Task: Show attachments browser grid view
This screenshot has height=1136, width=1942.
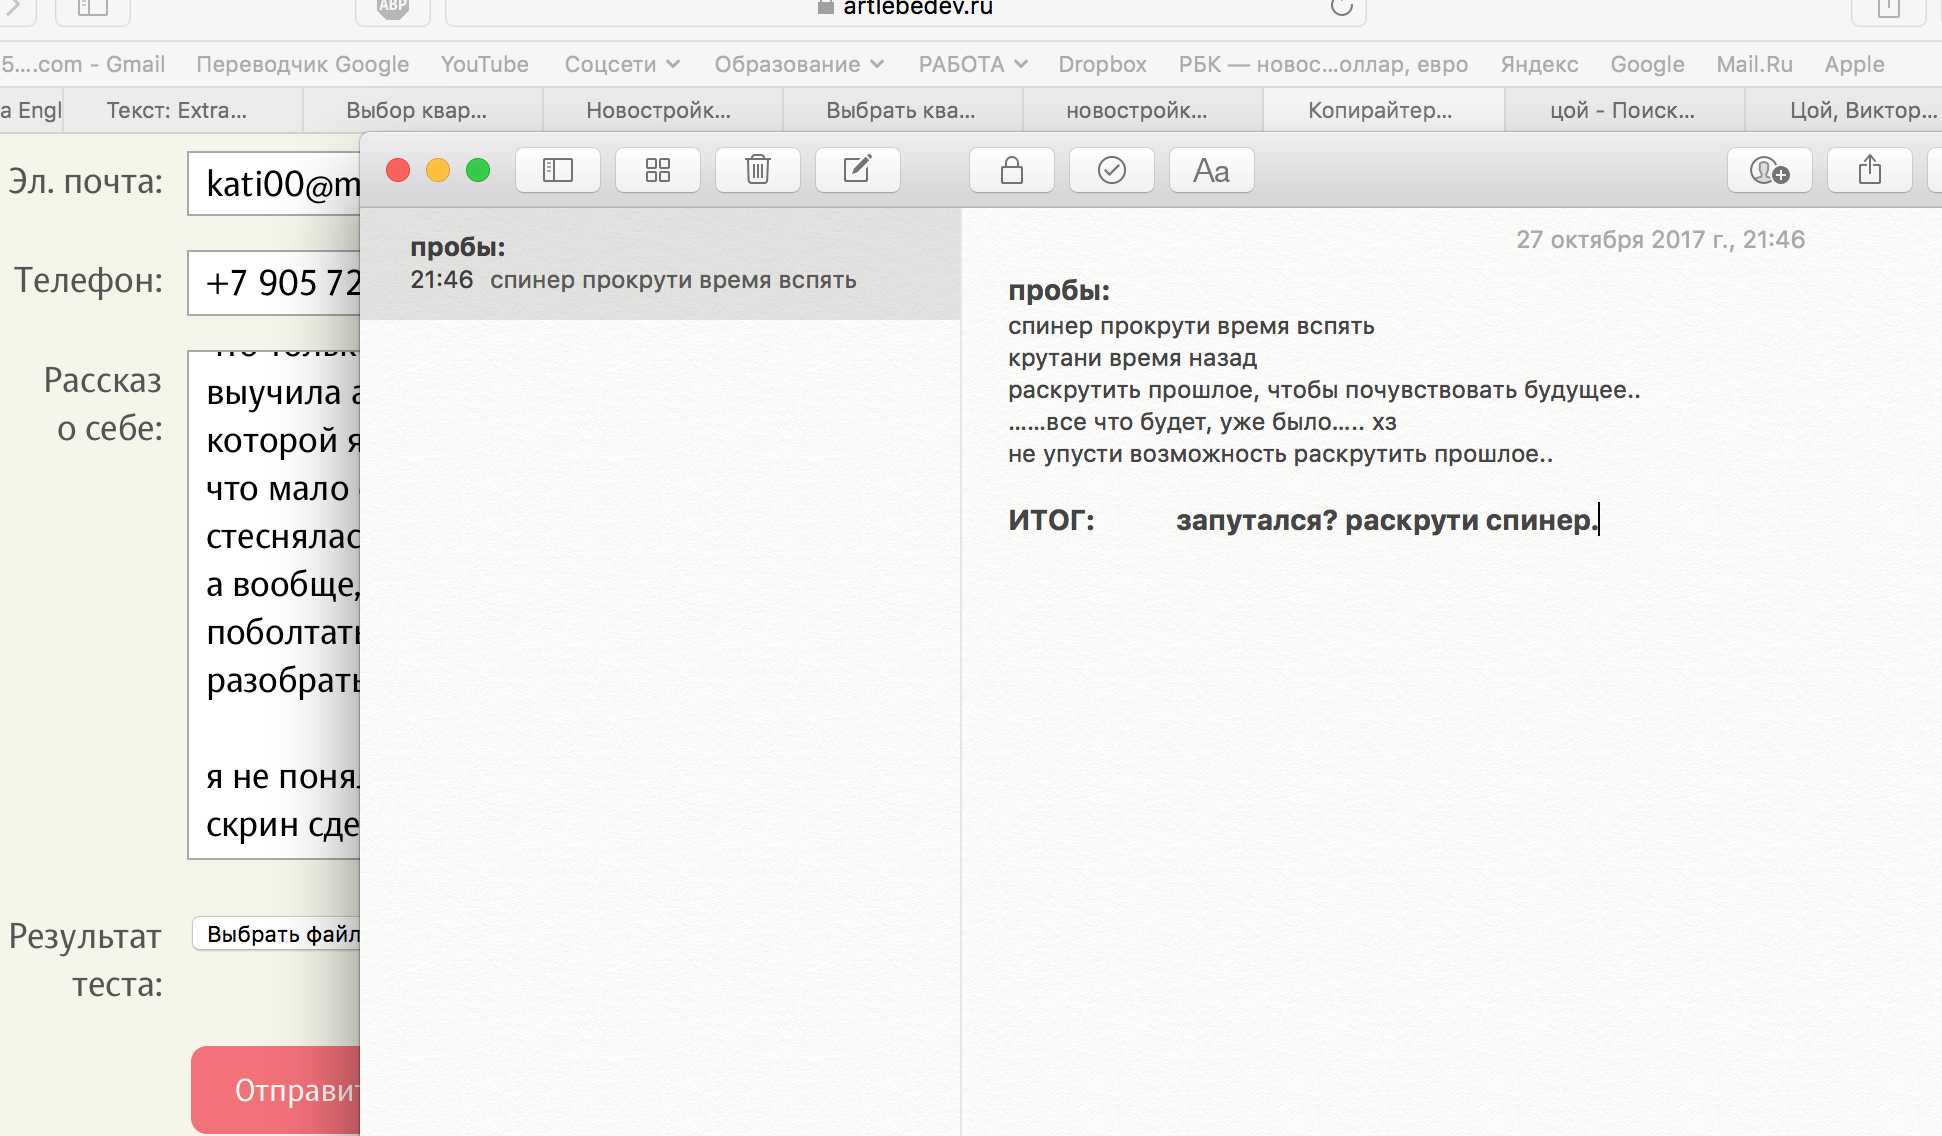Action: 657,171
